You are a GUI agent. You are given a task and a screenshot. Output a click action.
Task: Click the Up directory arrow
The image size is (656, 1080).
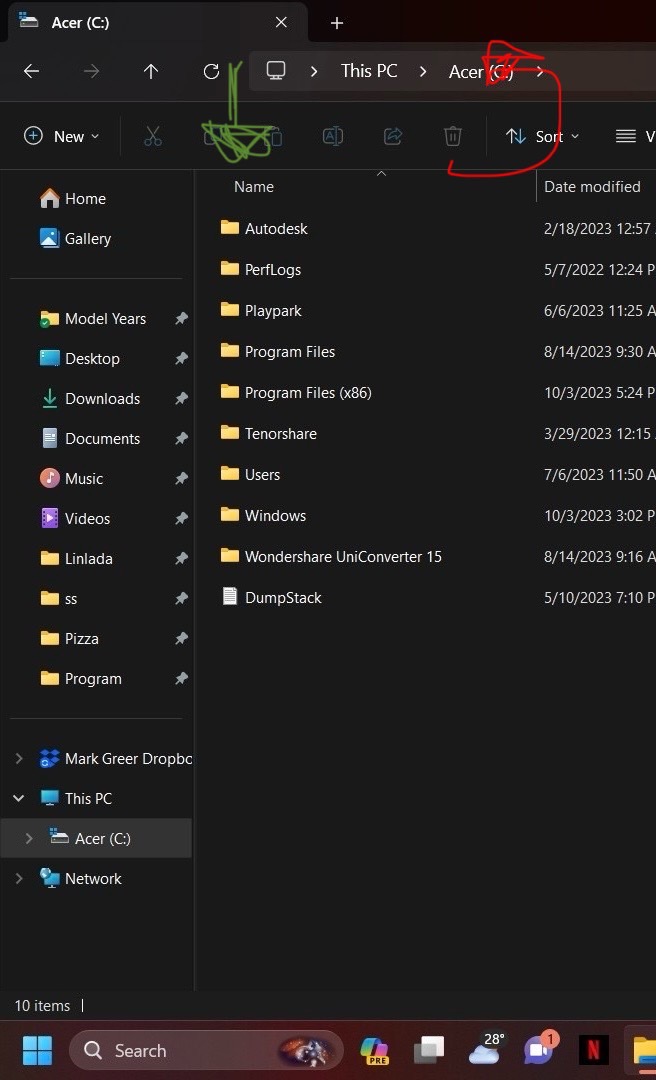151,71
